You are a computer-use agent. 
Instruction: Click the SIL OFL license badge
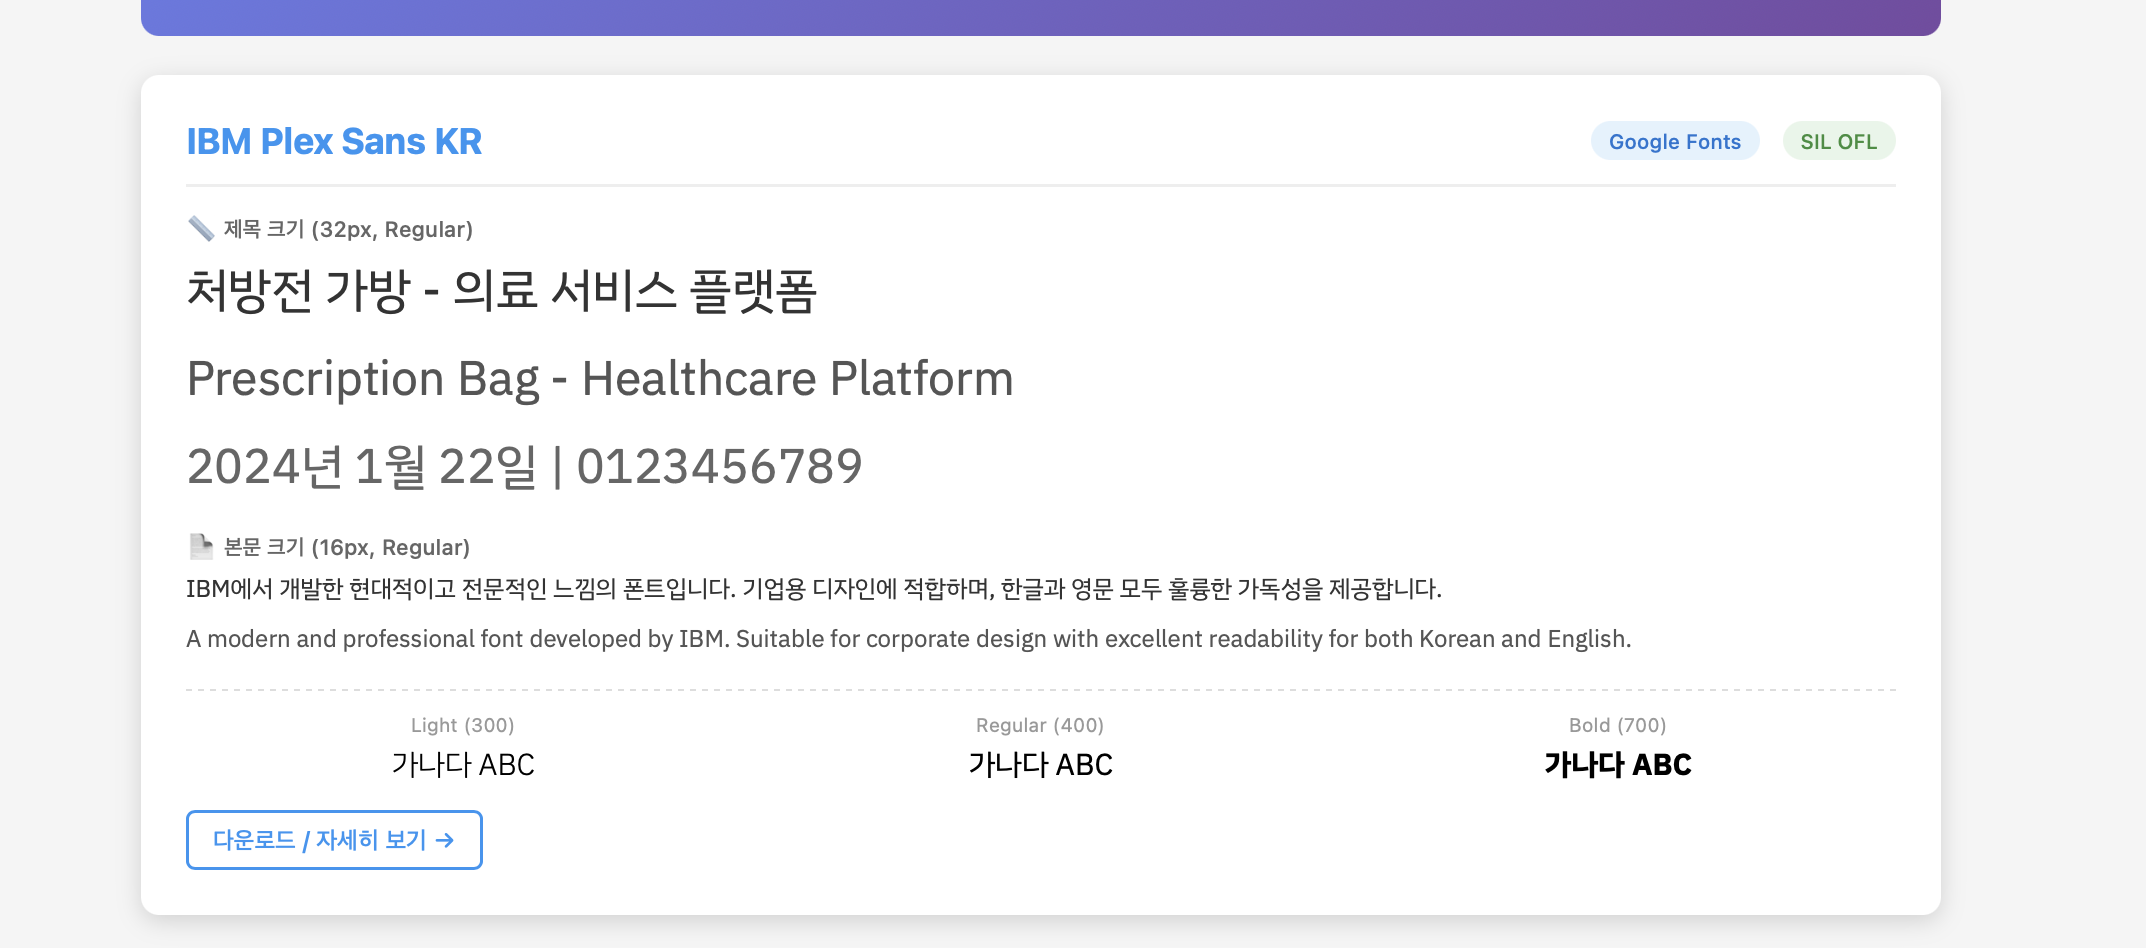[x=1839, y=141]
